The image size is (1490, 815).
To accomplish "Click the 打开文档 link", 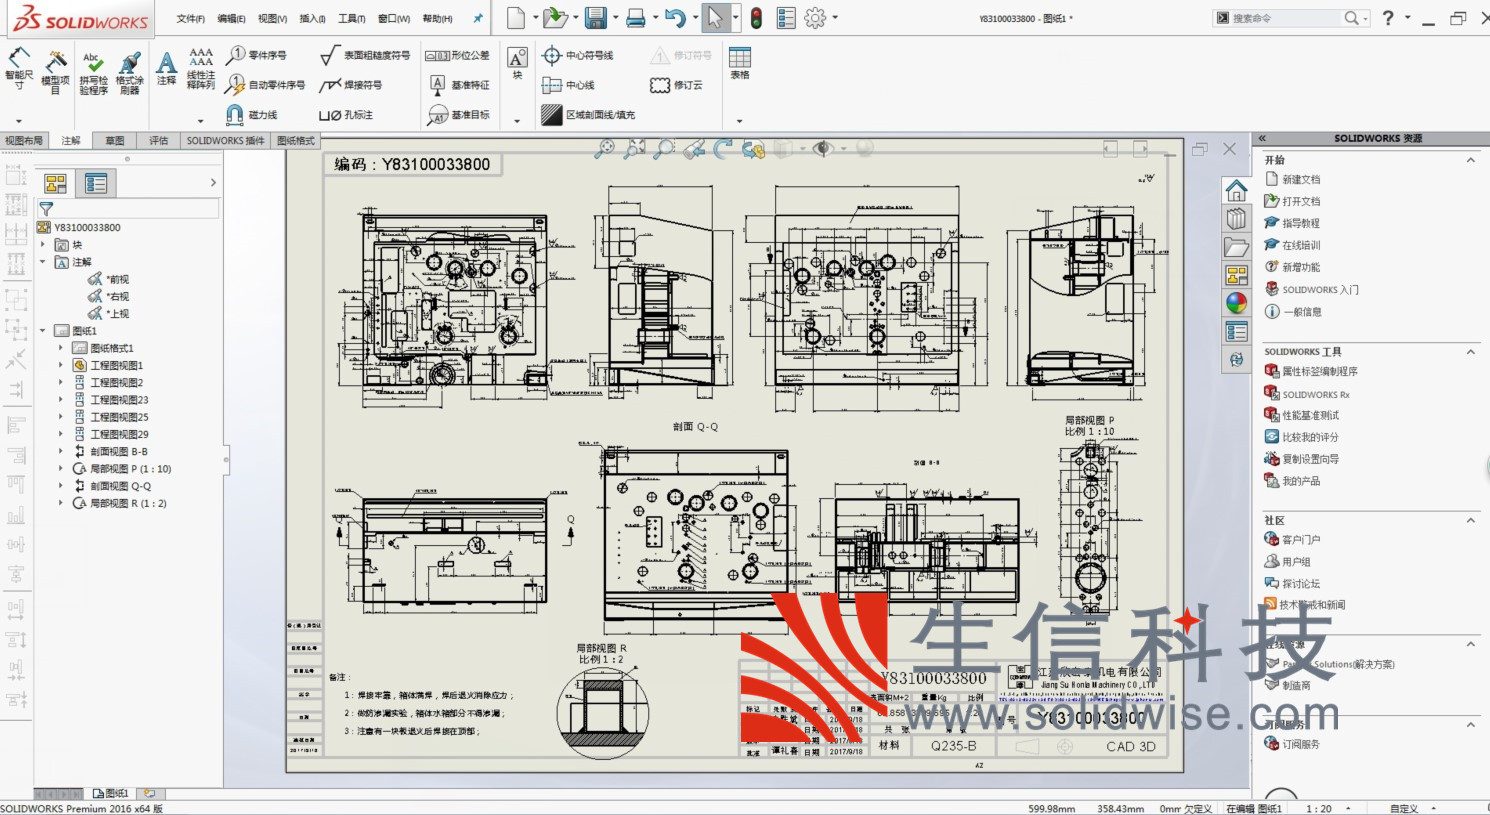I will (x=1301, y=202).
